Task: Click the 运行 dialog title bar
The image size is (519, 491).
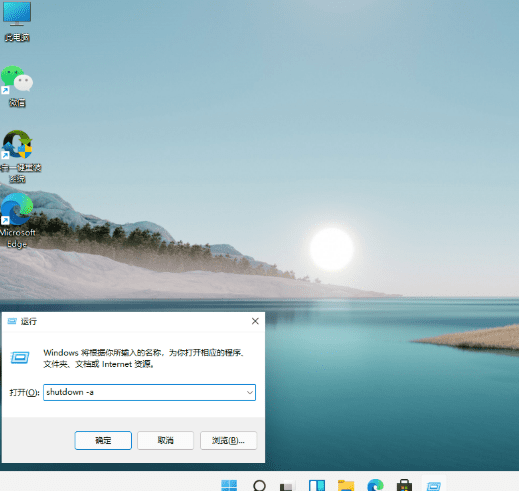Action: 133,321
